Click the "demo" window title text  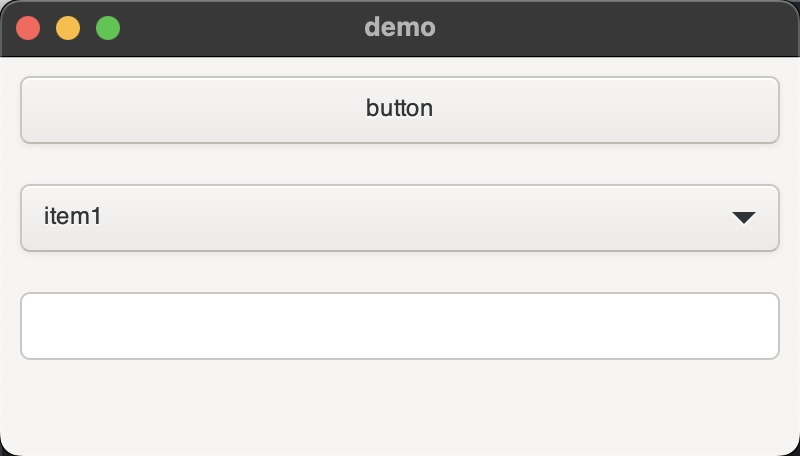tap(400, 27)
